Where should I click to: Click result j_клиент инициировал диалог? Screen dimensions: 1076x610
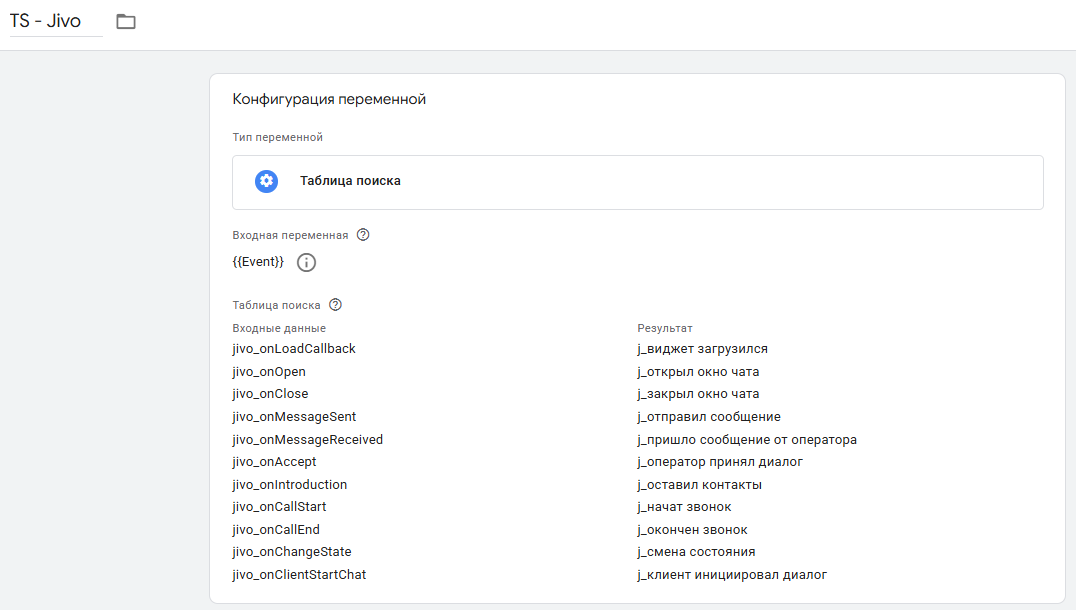[x=732, y=574]
